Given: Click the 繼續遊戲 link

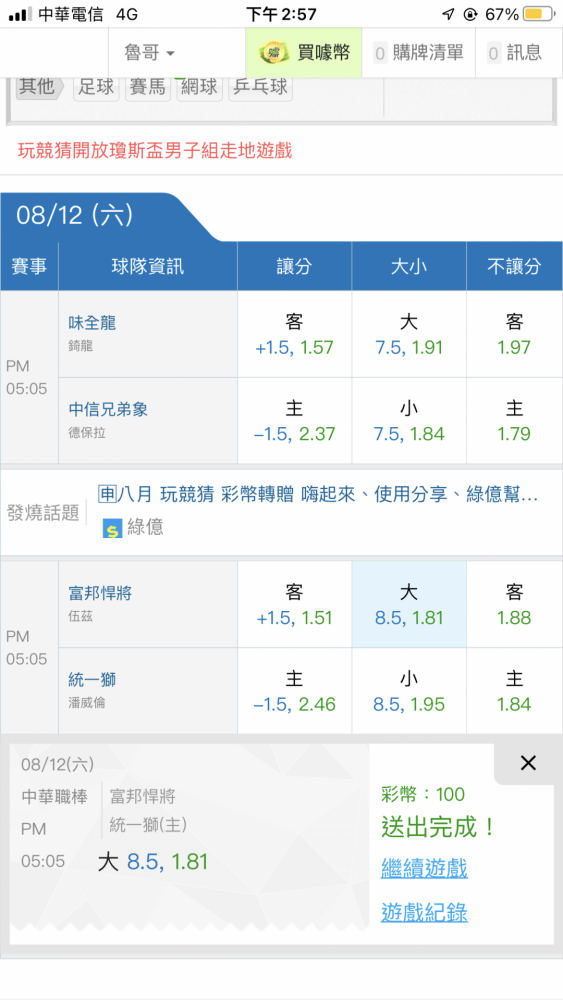Looking at the screenshot, I should coord(424,868).
